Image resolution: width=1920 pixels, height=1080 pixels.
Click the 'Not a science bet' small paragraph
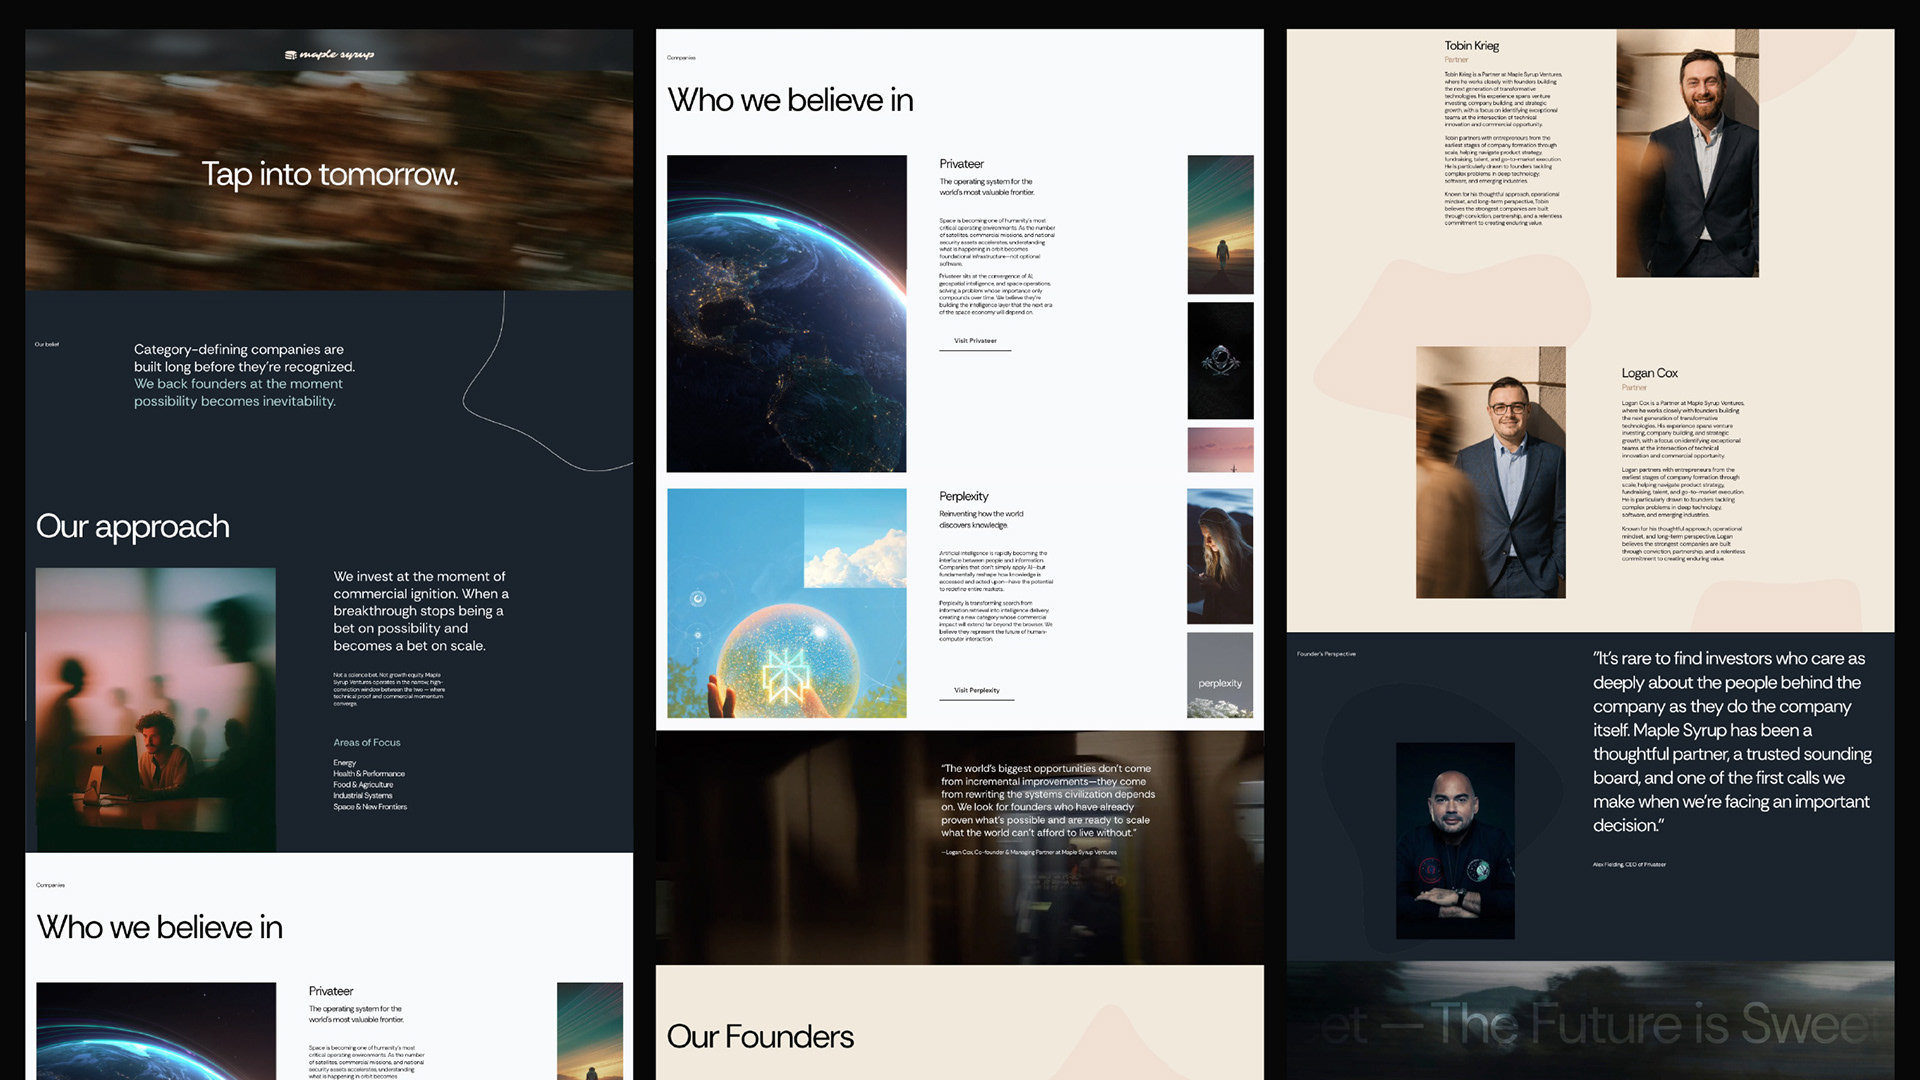[389, 689]
